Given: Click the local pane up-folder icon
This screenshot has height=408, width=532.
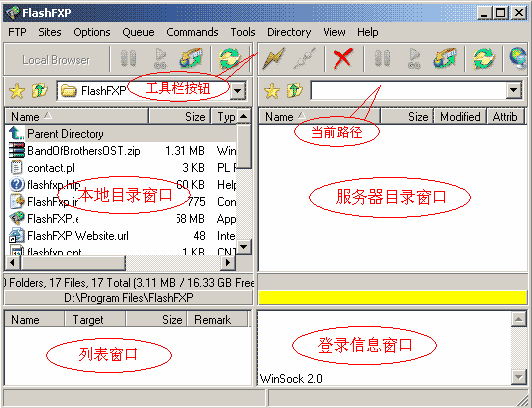Looking at the screenshot, I should (40, 91).
